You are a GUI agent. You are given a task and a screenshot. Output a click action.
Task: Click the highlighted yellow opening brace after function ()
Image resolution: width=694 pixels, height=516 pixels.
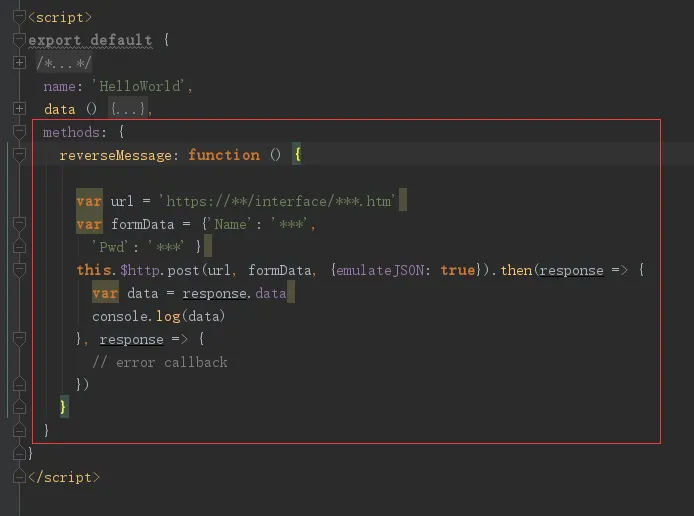297,154
